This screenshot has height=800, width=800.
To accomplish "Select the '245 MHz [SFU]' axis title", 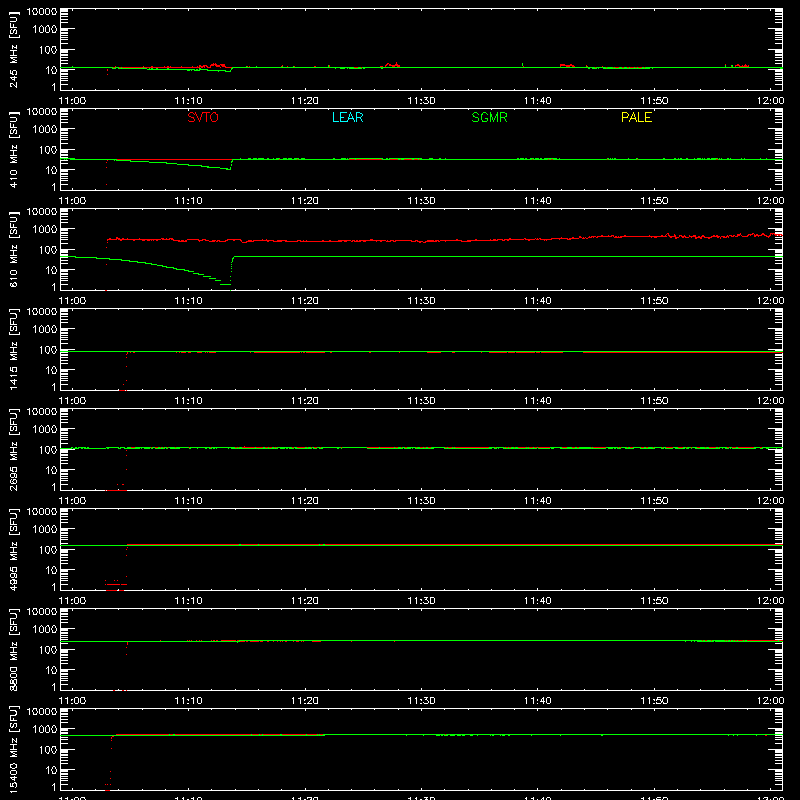I will point(13,49).
